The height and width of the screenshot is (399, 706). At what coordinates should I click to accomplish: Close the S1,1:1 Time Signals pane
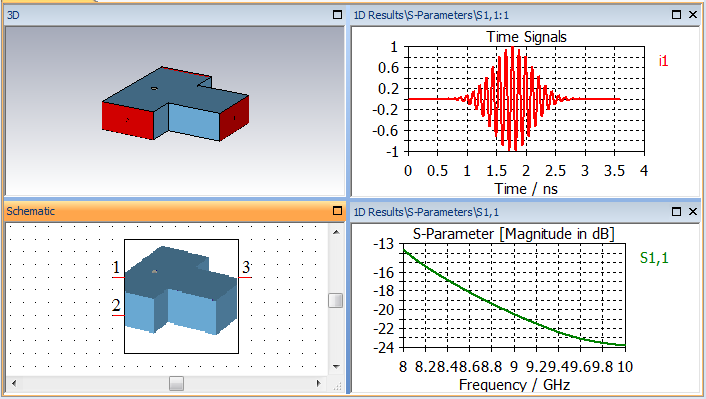[x=693, y=15]
